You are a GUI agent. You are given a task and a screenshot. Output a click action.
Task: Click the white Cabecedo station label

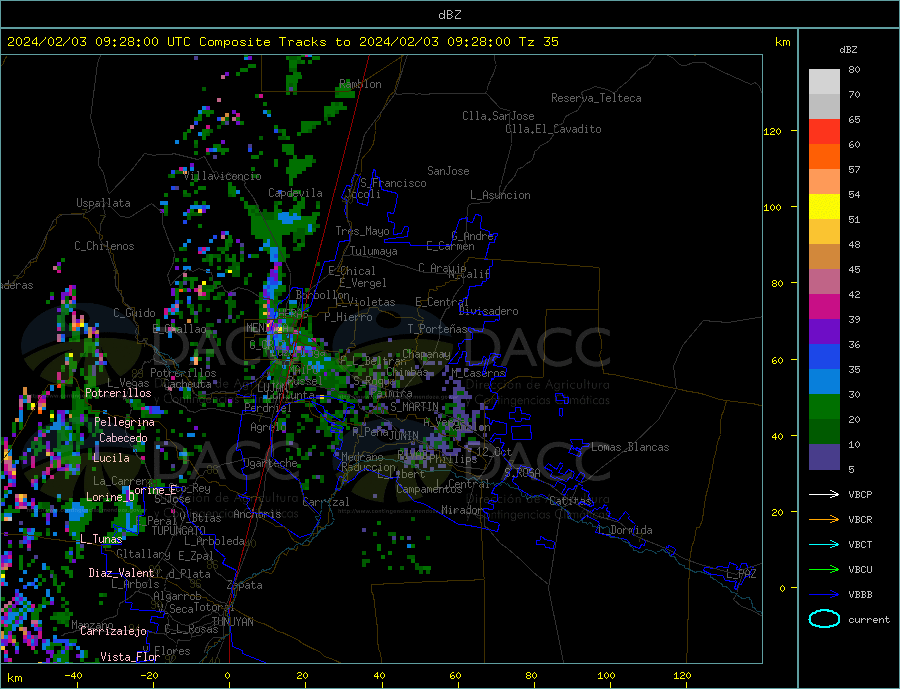pos(123,439)
